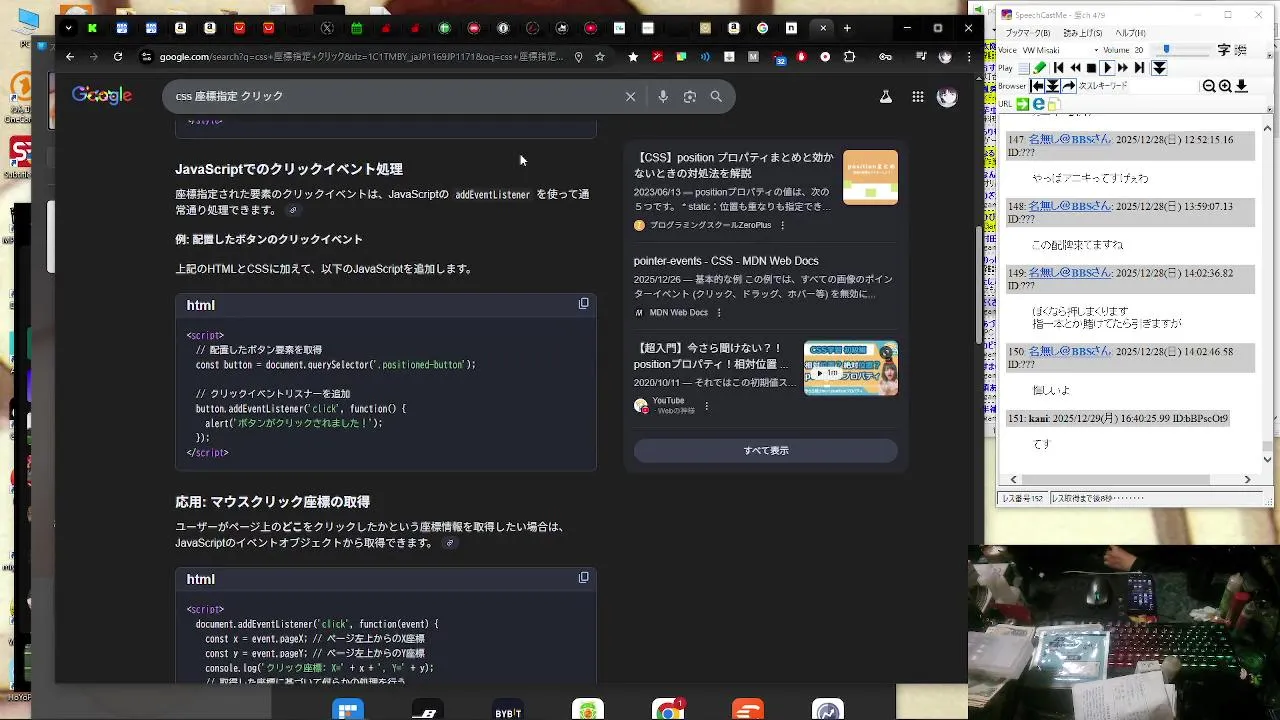Click download arrow icon in SpeechCastMe

(1242, 87)
